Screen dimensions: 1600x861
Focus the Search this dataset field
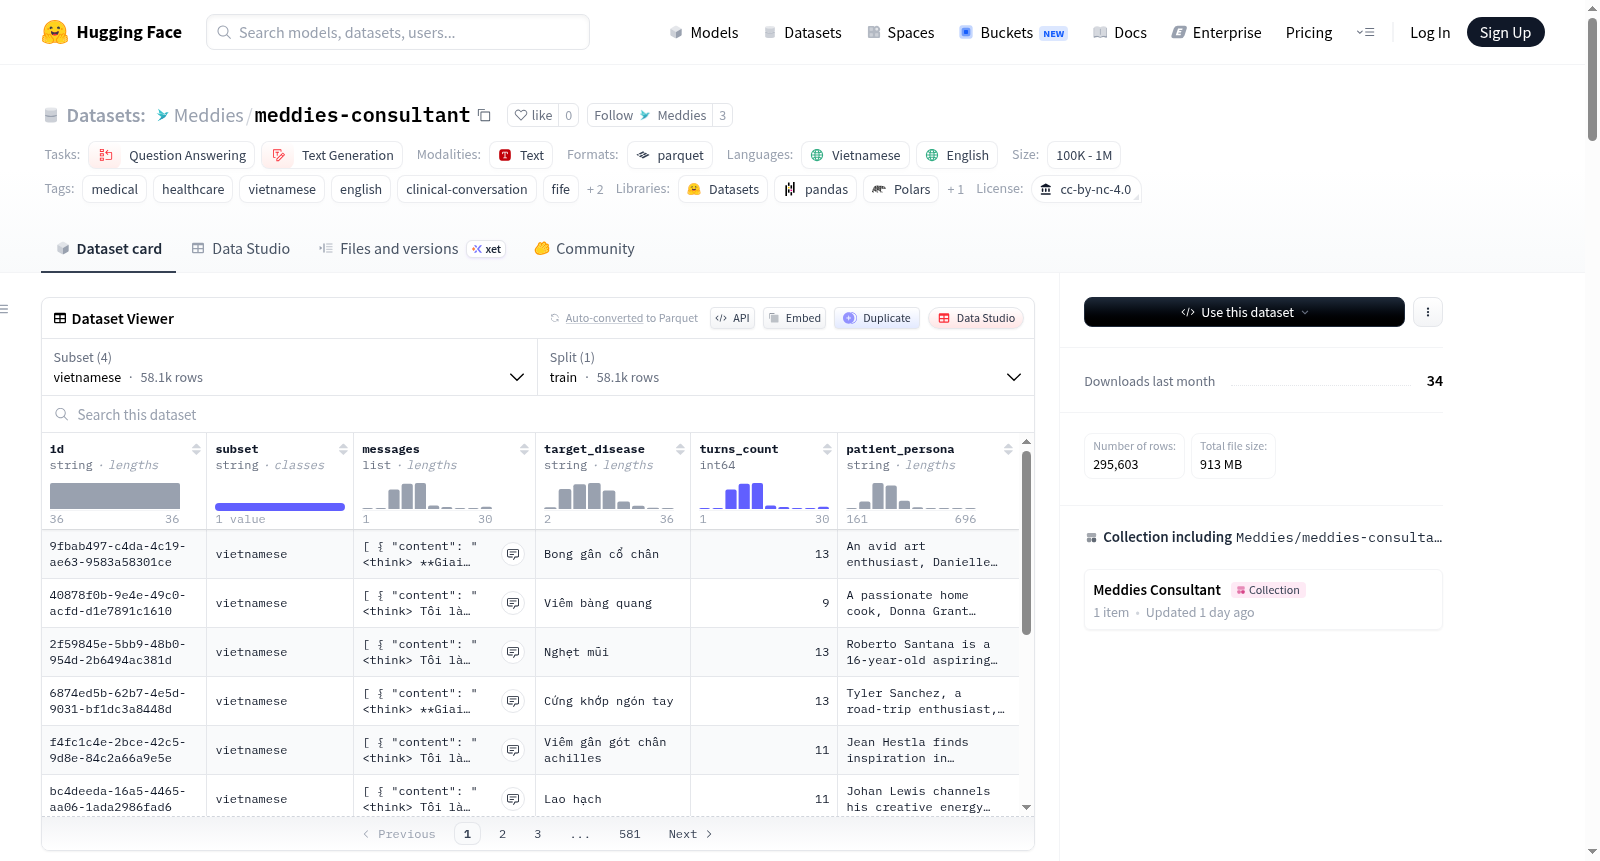click(538, 415)
